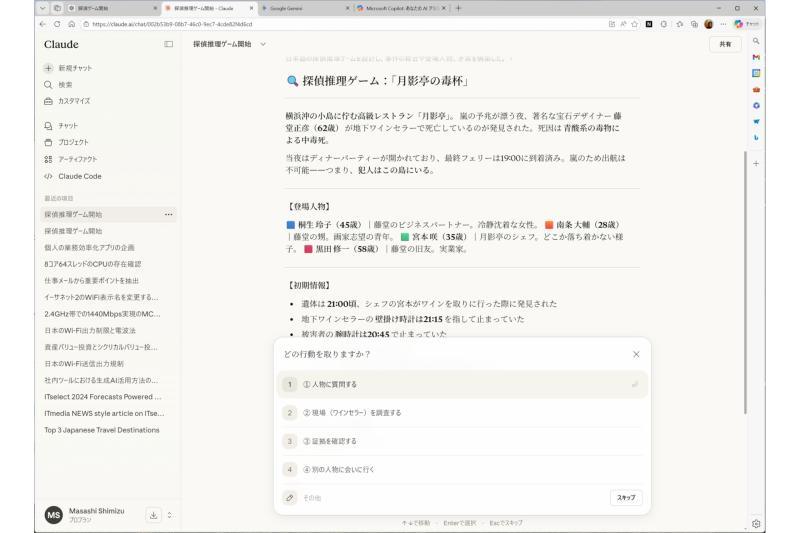
Task: Choose option 1 人物に質問する
Action: point(463,384)
